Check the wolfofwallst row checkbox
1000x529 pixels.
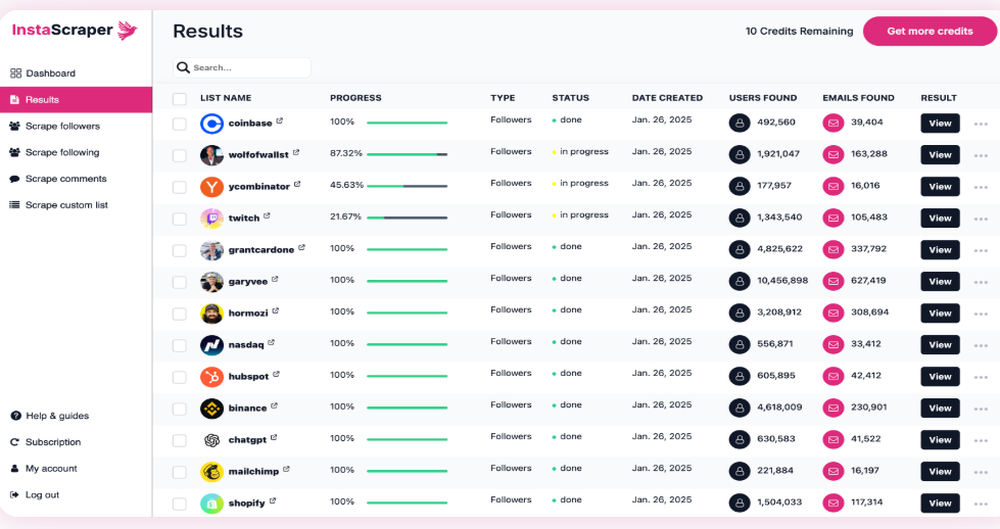(180, 155)
